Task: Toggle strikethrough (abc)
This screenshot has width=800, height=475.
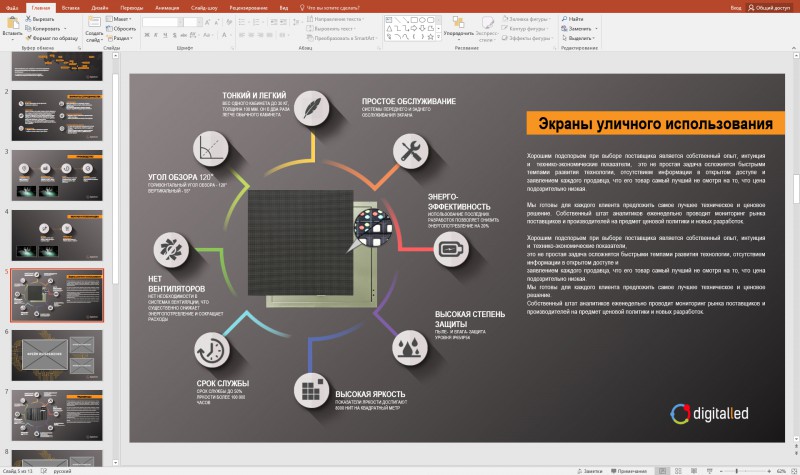Action: [184, 35]
